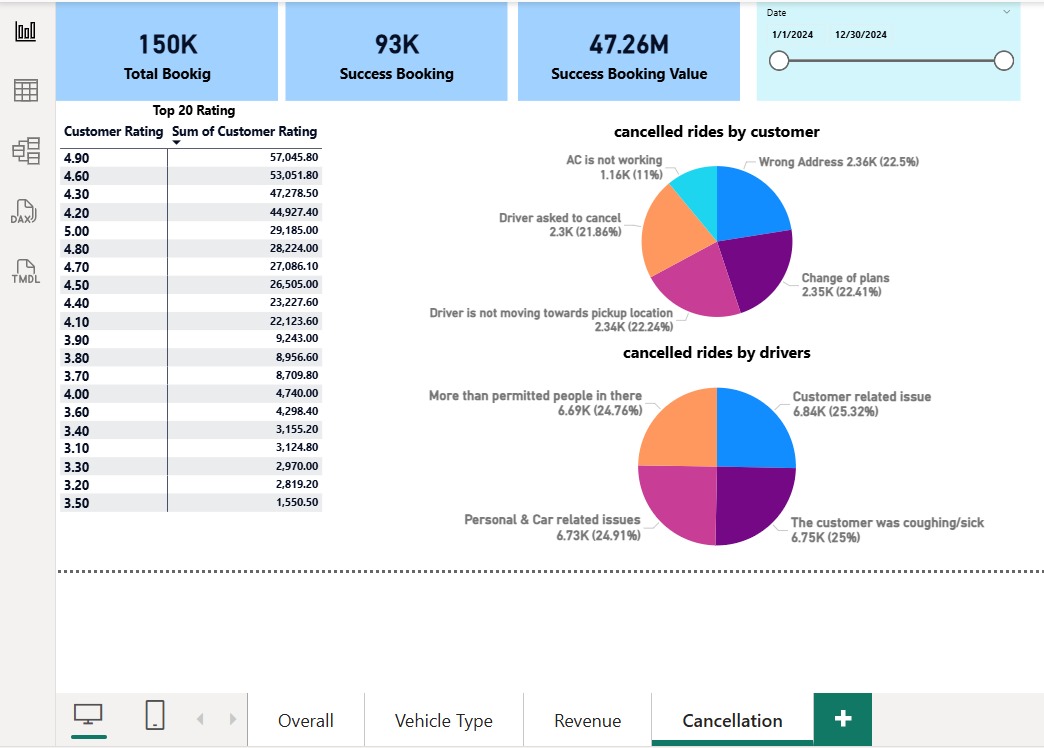1044x748 pixels.
Task: Switch to Table view icon
Action: click(x=25, y=91)
